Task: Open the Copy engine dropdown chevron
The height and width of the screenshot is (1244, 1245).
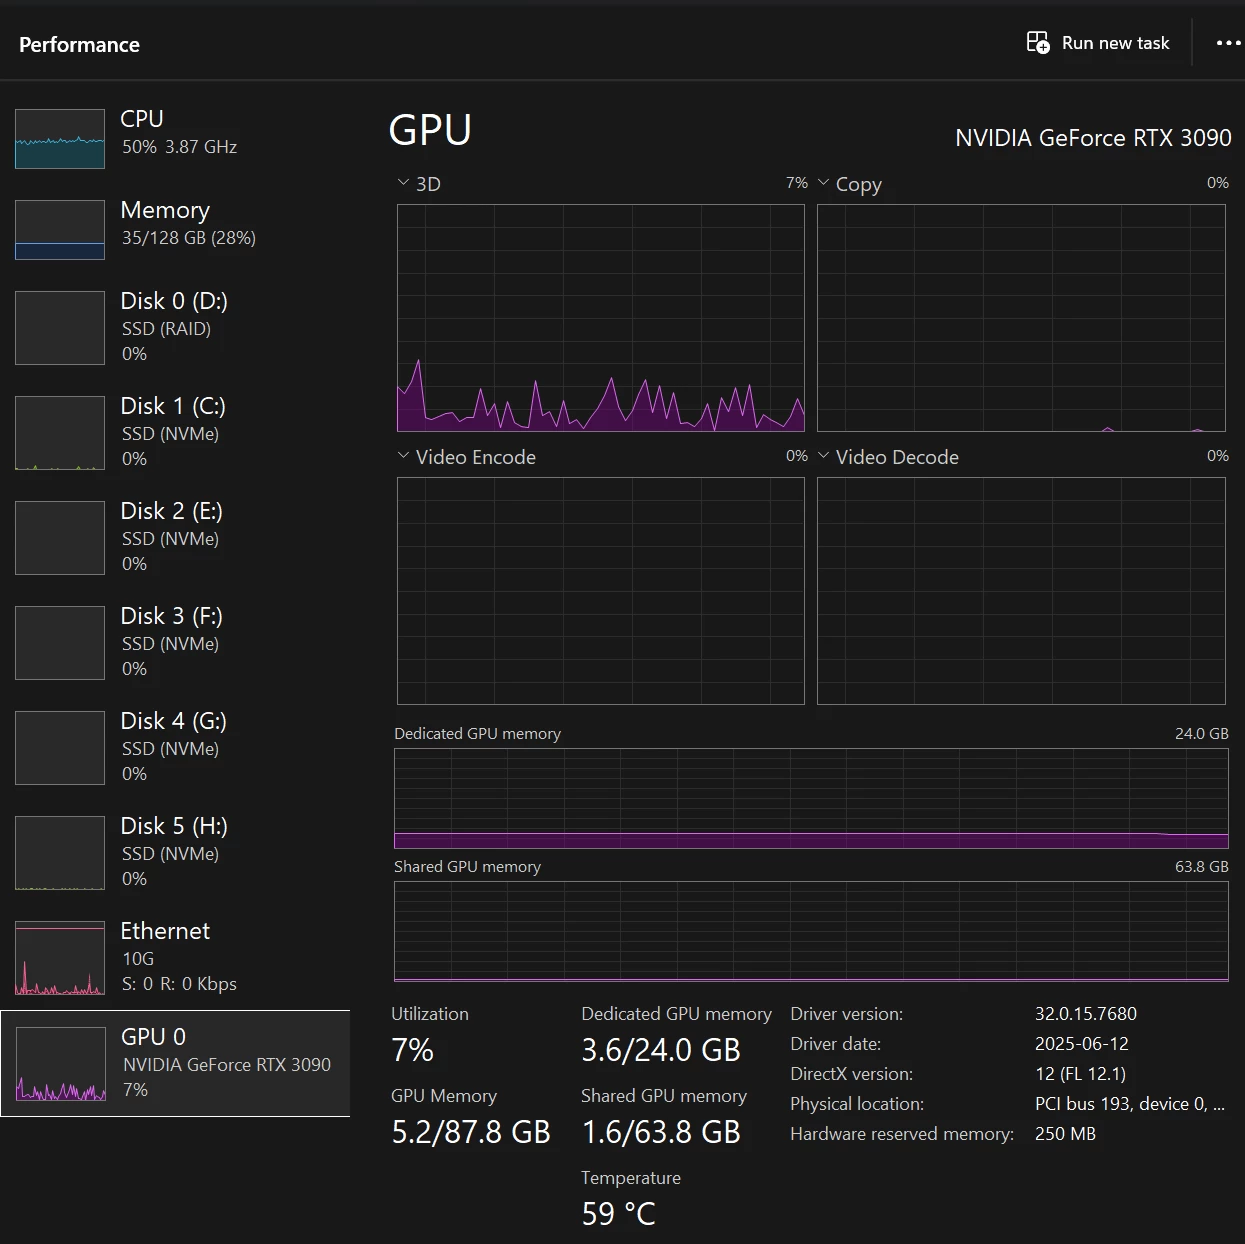Action: tap(824, 183)
